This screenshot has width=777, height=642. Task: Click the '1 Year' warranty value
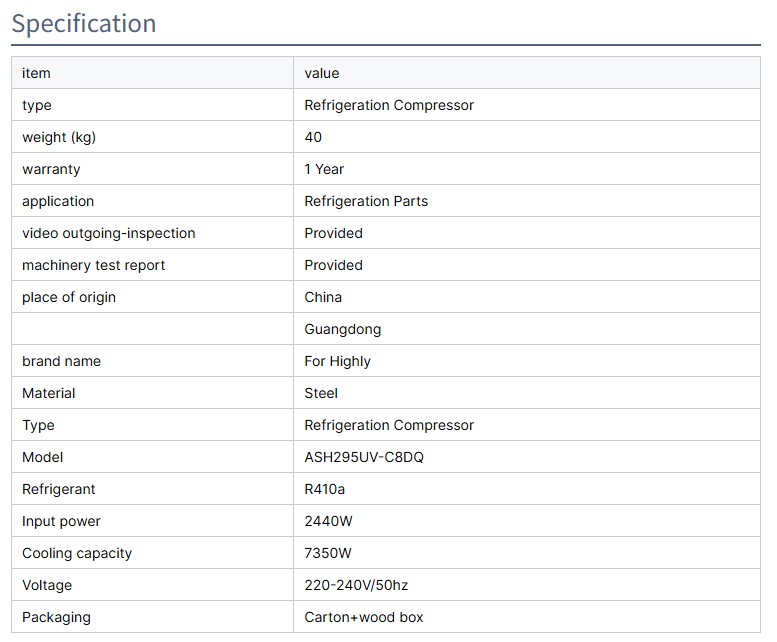click(324, 169)
